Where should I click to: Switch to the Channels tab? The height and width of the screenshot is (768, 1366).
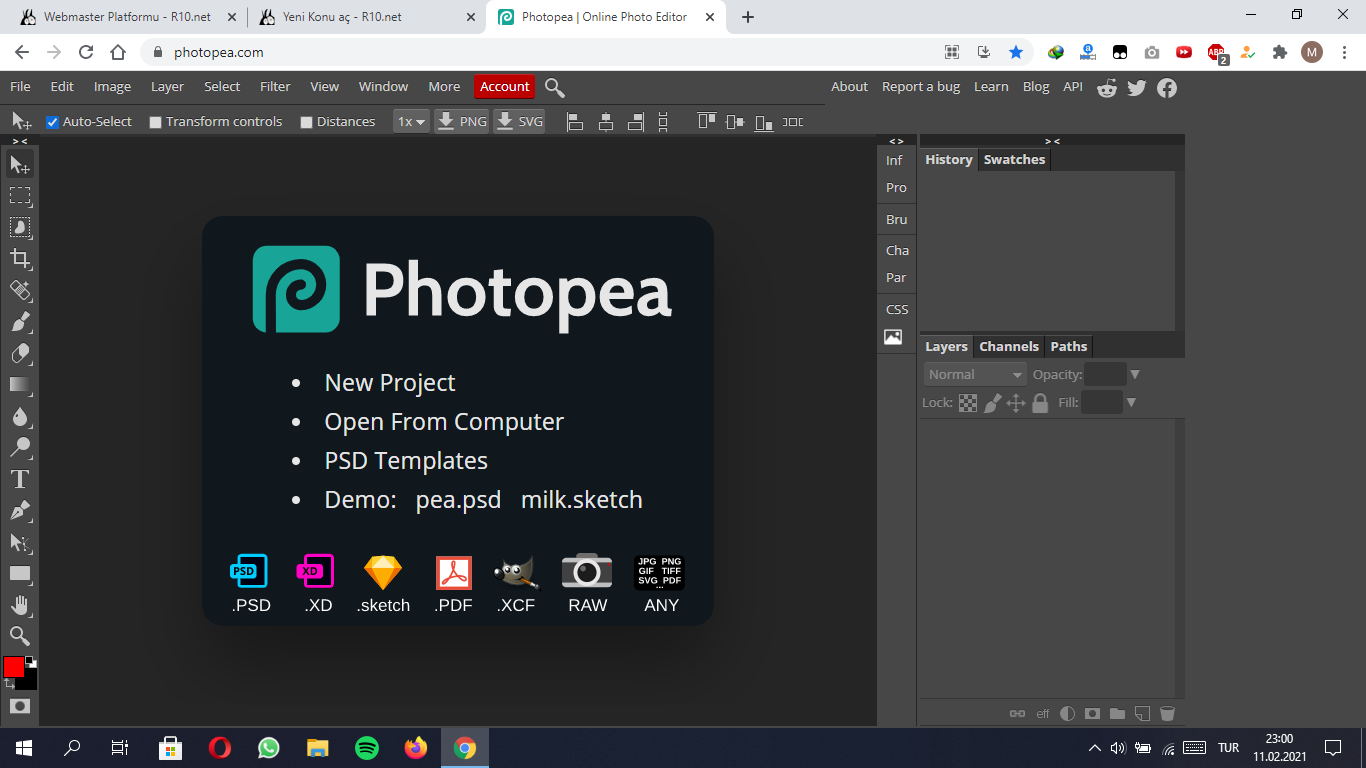(1009, 347)
